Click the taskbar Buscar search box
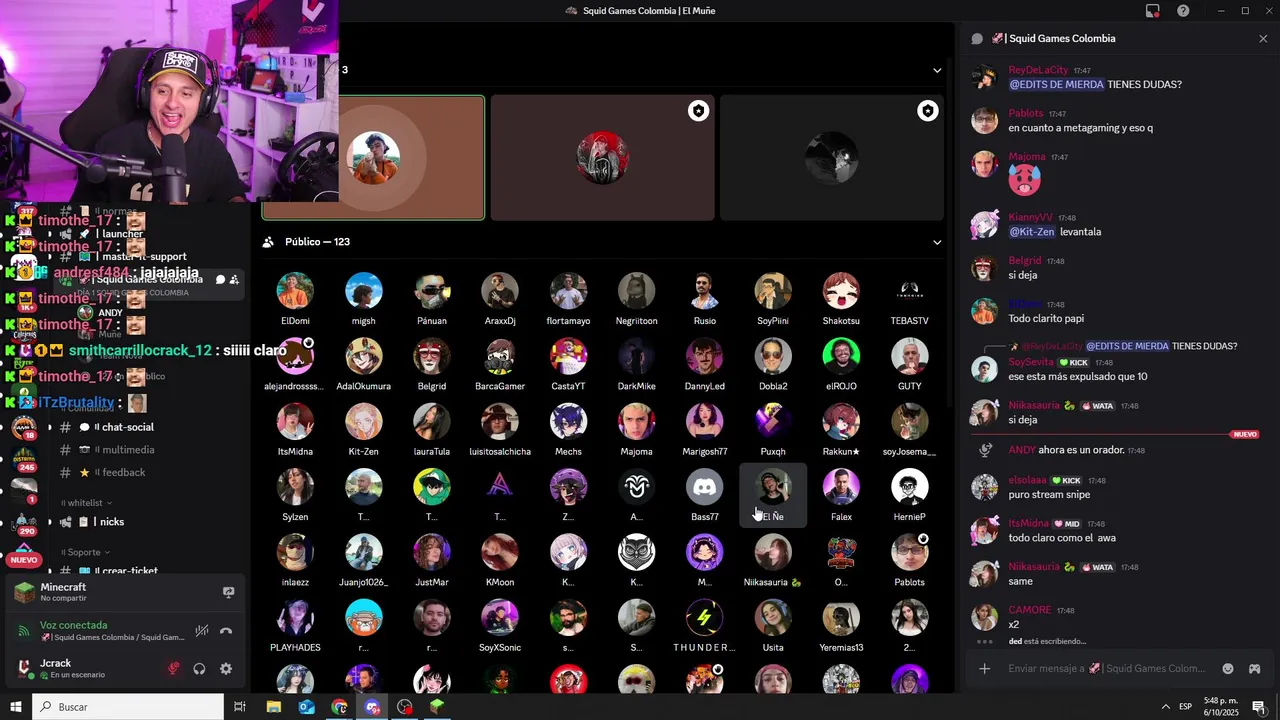 (x=129, y=707)
